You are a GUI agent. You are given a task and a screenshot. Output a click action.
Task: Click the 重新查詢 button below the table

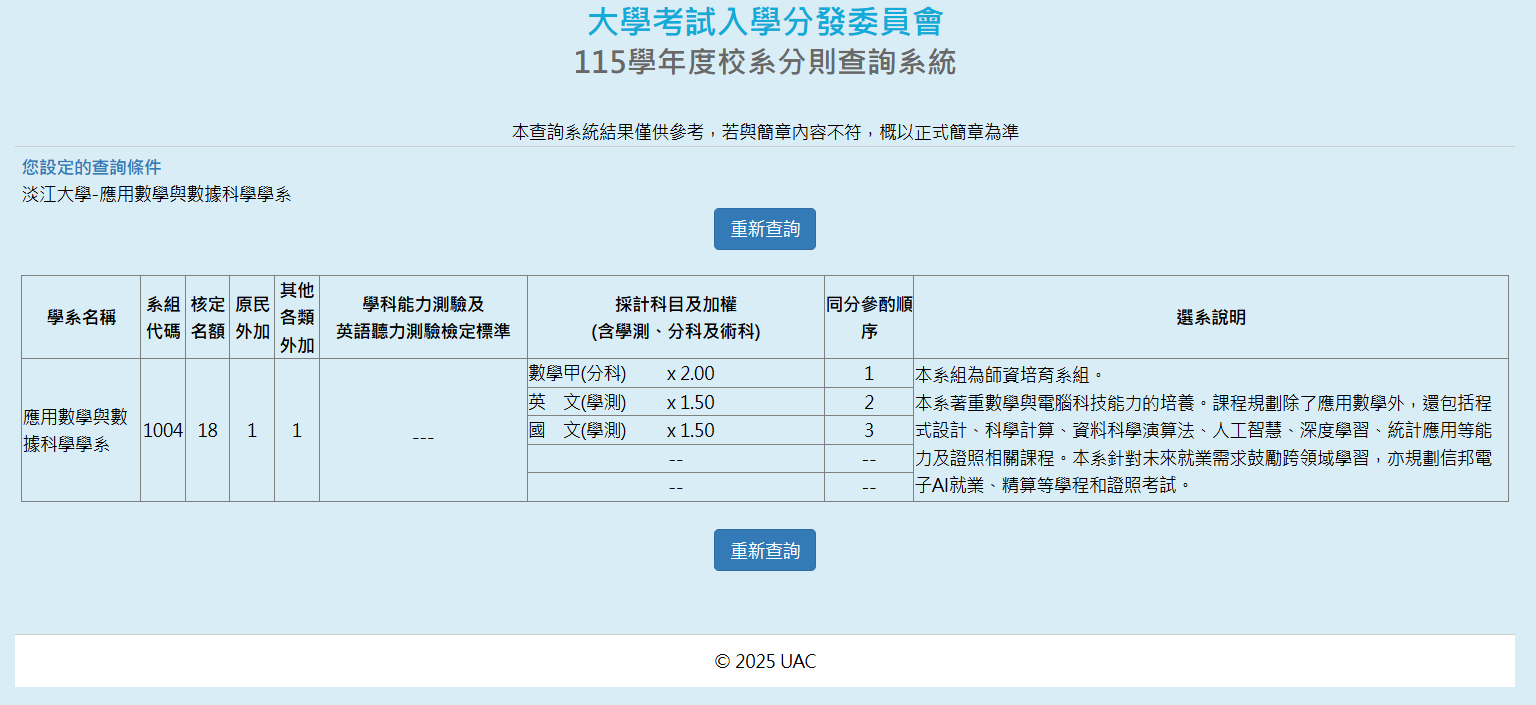coord(764,550)
